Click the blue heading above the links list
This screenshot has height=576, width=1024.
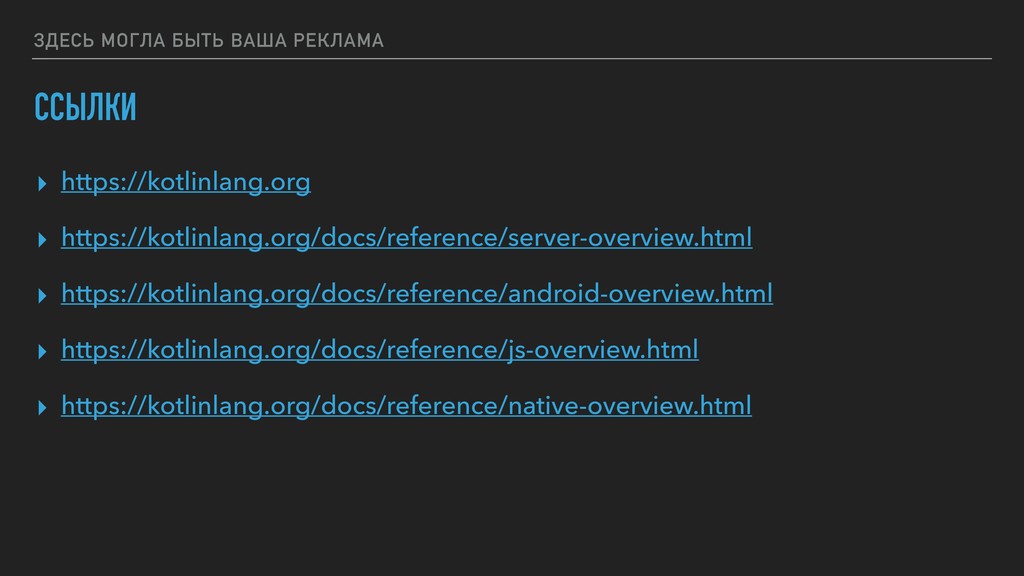(x=85, y=108)
